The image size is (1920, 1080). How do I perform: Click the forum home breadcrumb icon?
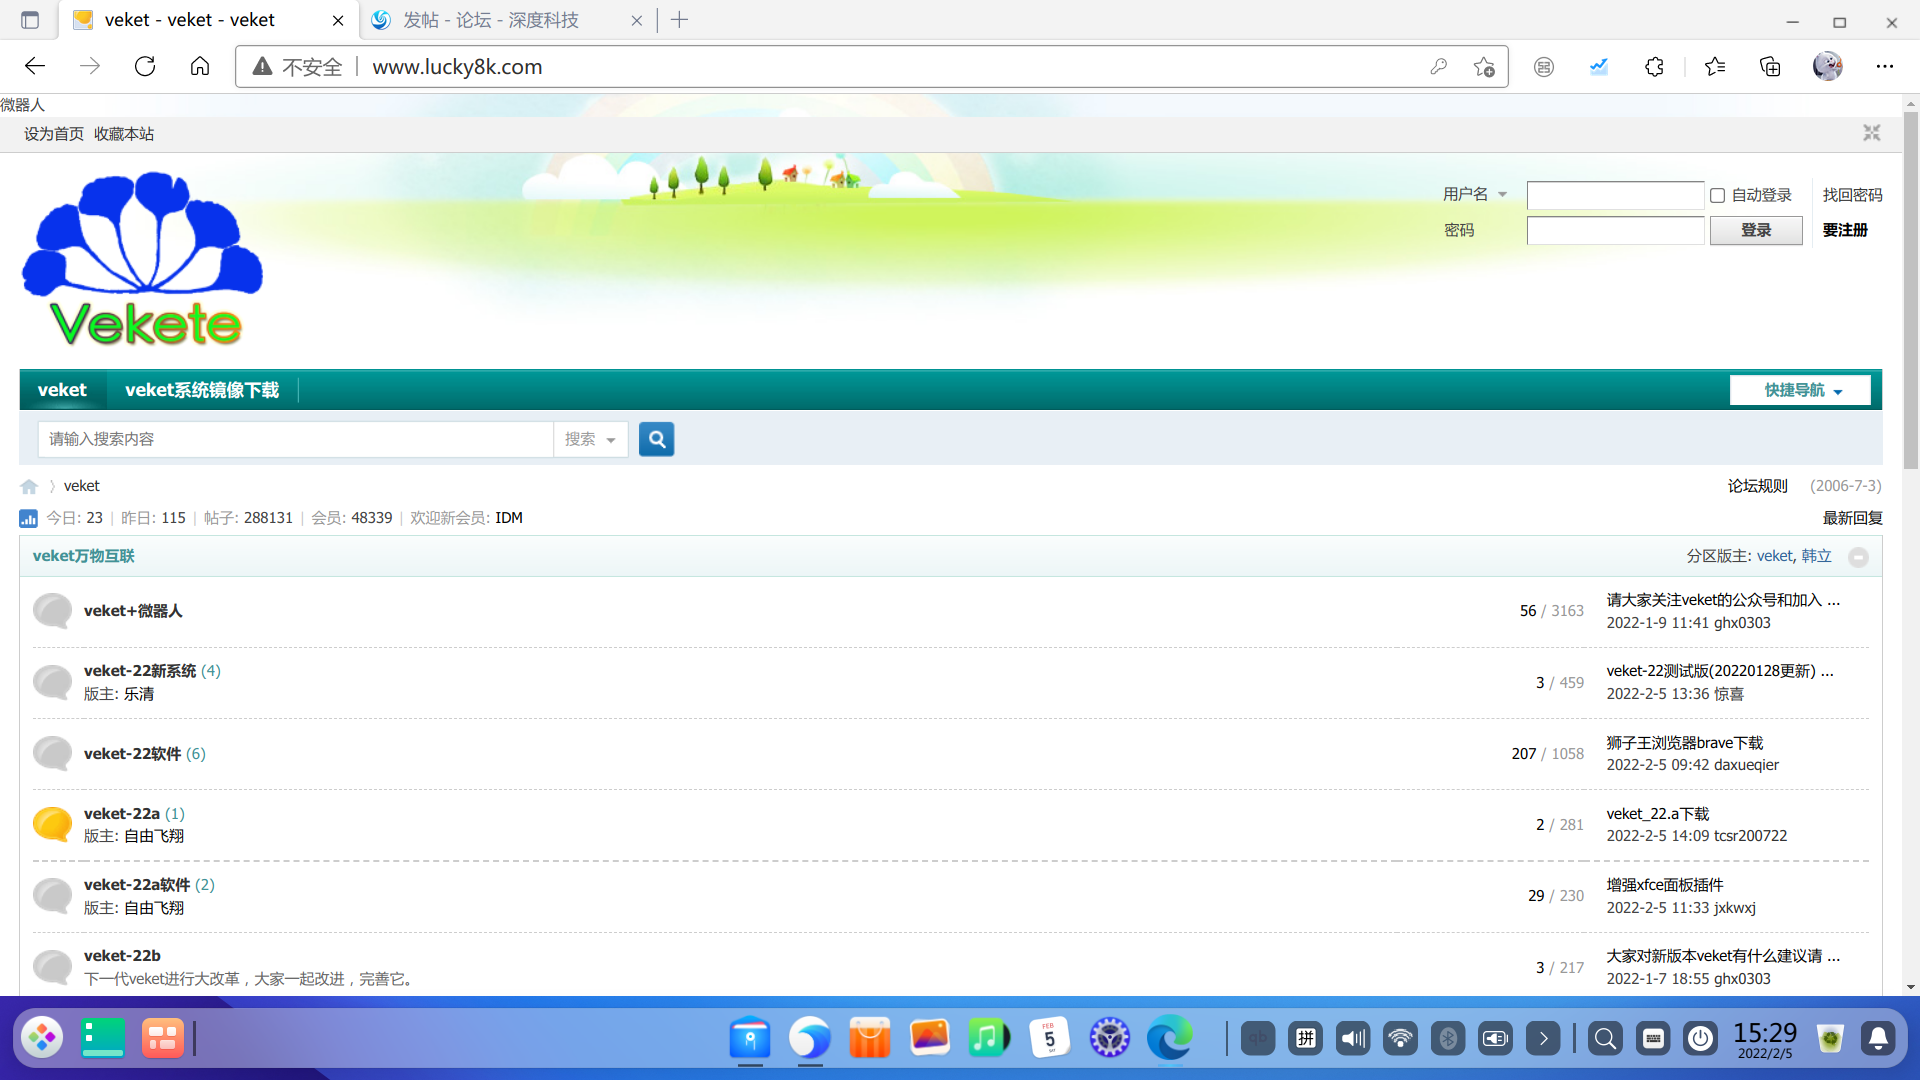tap(29, 487)
